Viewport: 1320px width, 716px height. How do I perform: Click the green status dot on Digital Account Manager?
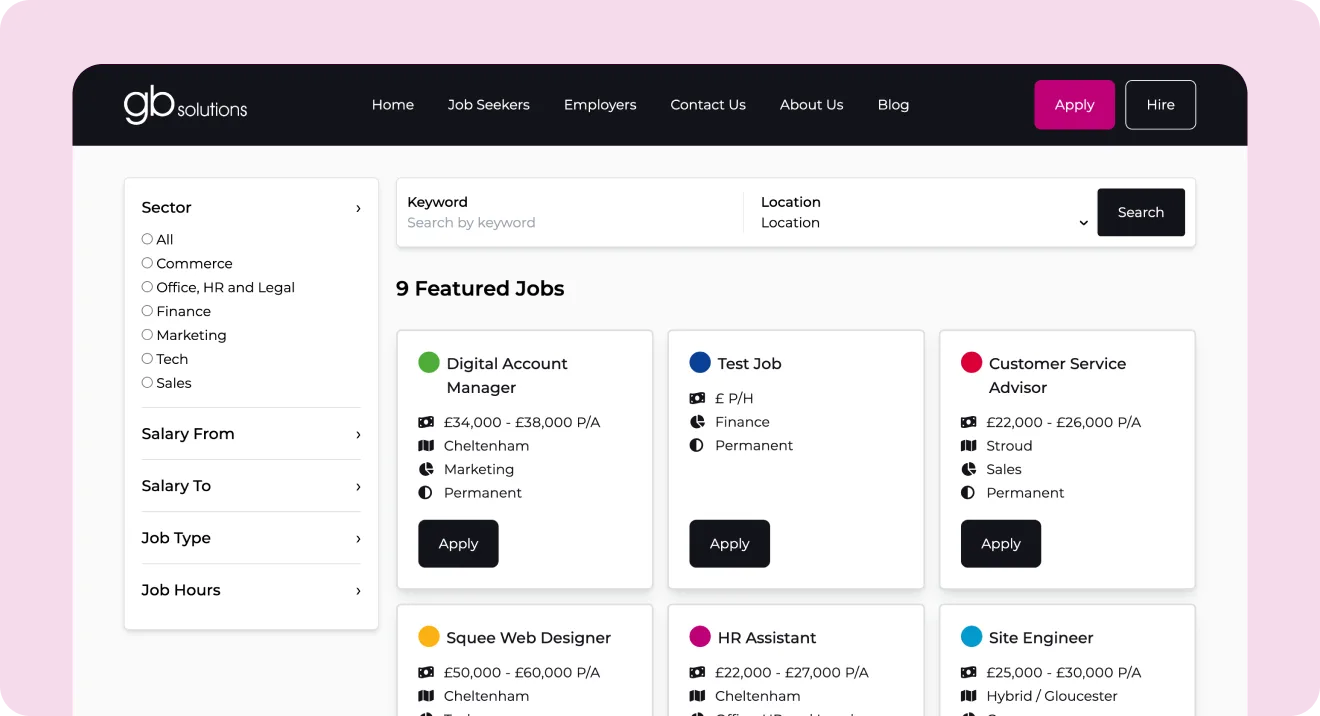tap(429, 362)
